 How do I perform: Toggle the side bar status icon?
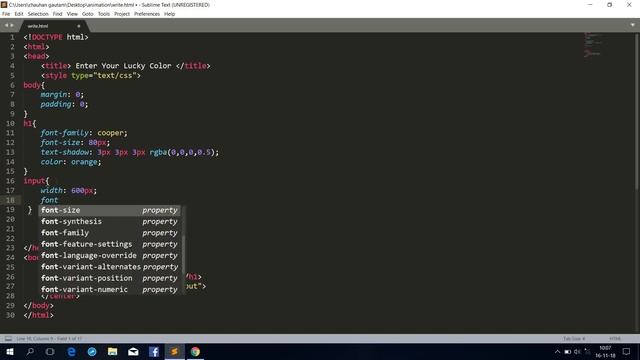pos(8,338)
